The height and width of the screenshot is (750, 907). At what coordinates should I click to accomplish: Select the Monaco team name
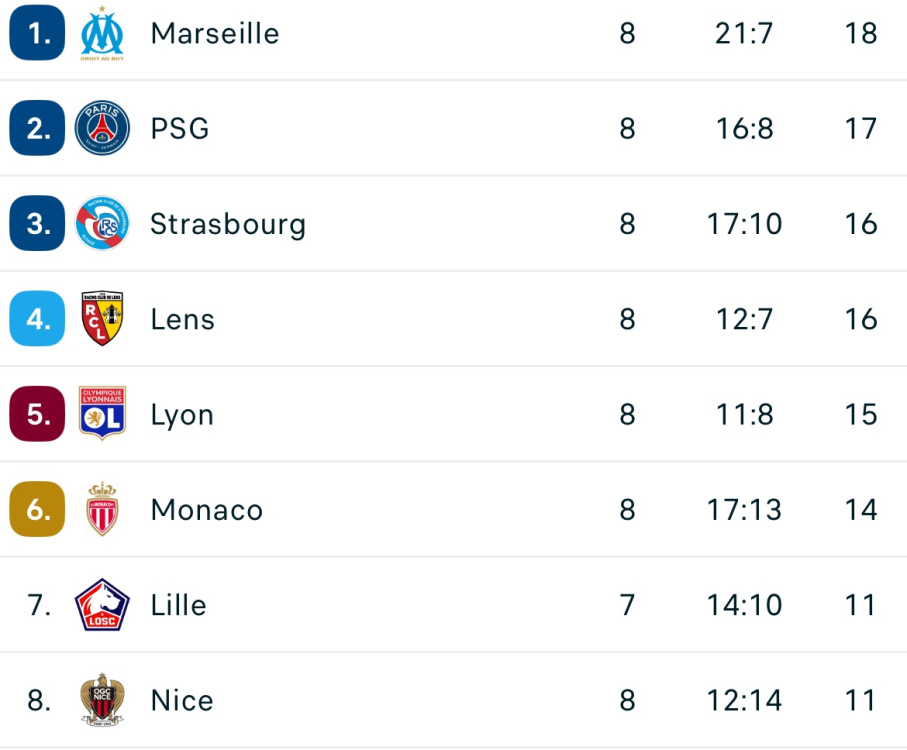pyautogui.click(x=207, y=510)
